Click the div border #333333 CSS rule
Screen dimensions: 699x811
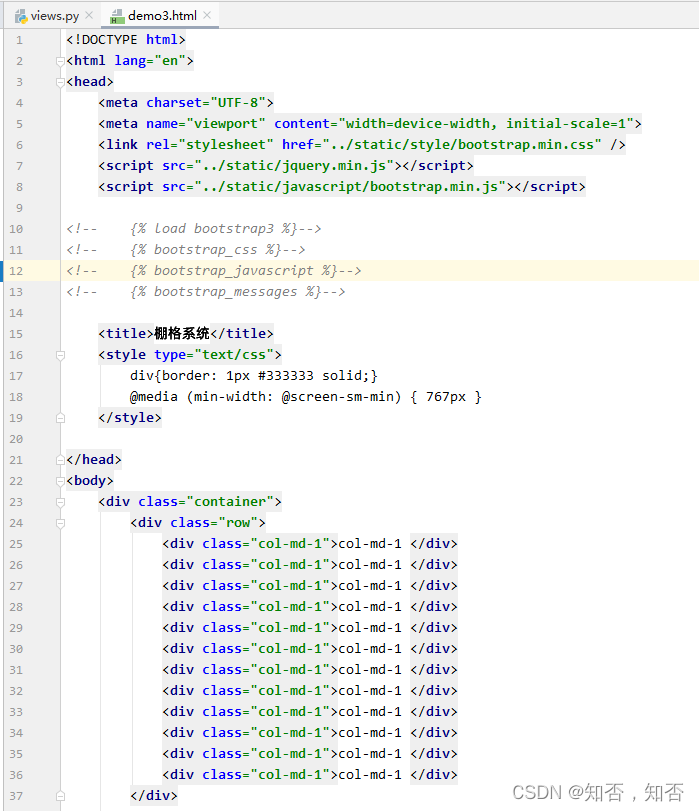pos(254,376)
